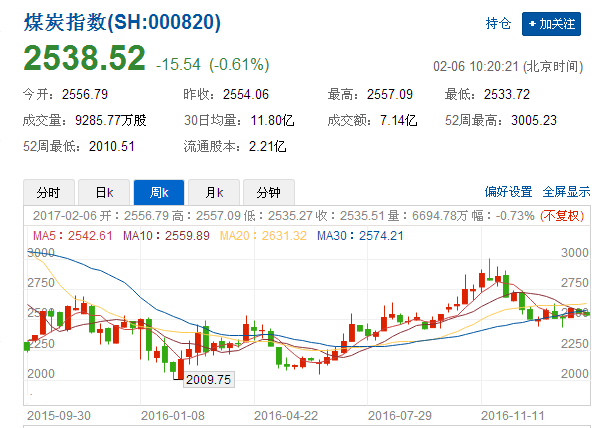Switch to the 月k monthly chart tab
Screen dimensions: 612x428
214,192
